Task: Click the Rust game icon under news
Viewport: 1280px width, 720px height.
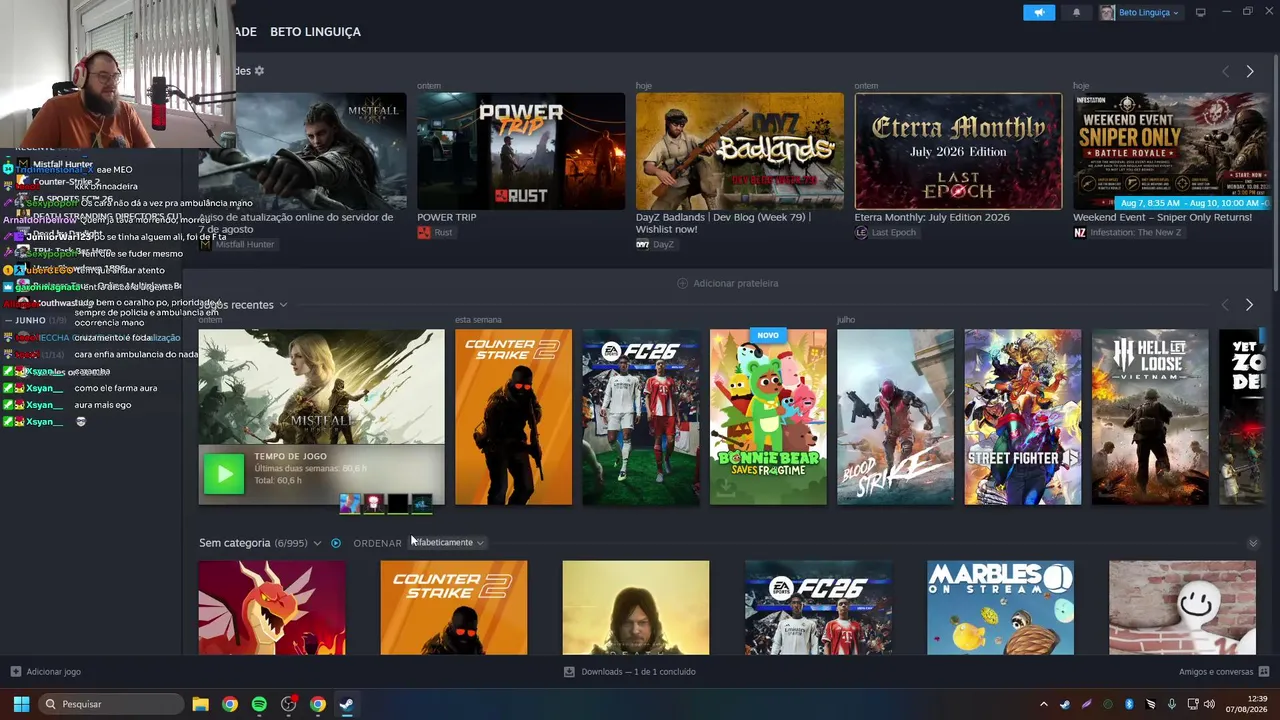Action: [x=424, y=233]
